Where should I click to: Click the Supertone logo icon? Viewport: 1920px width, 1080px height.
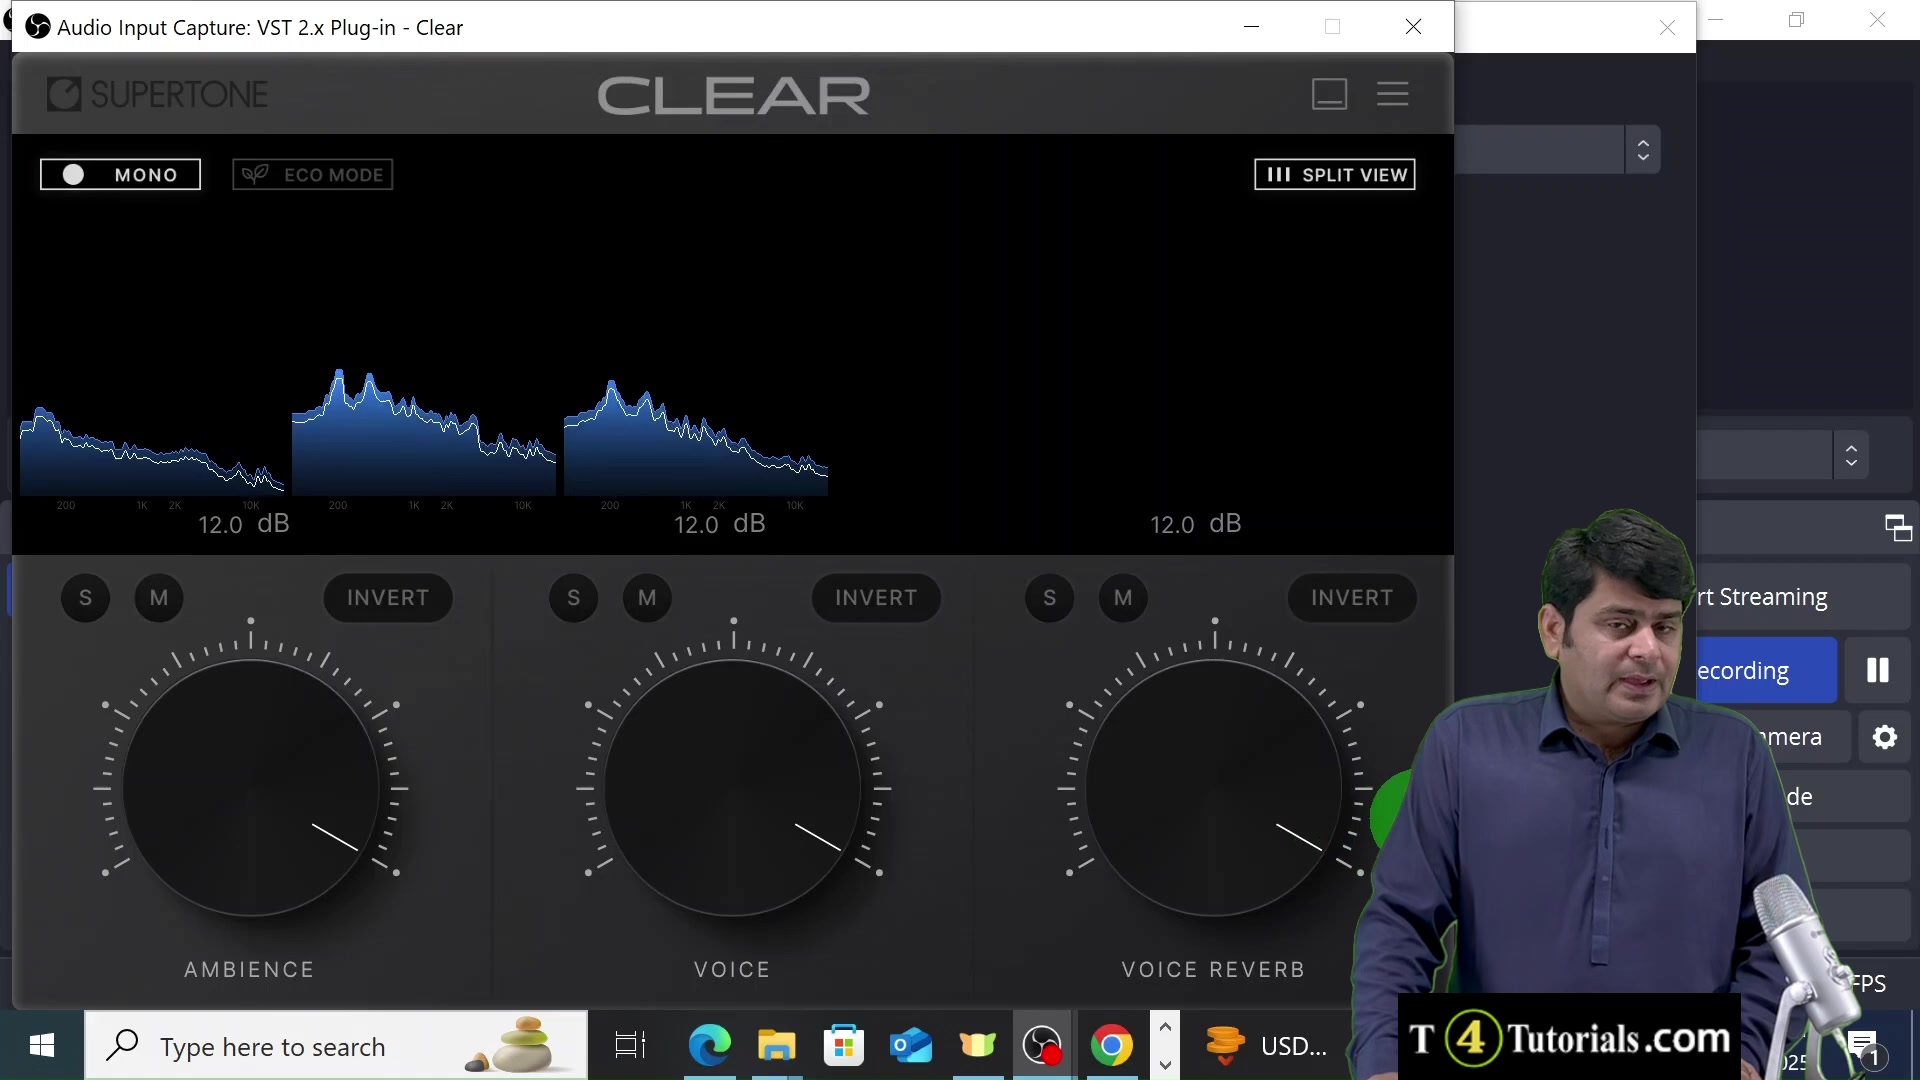tap(64, 94)
